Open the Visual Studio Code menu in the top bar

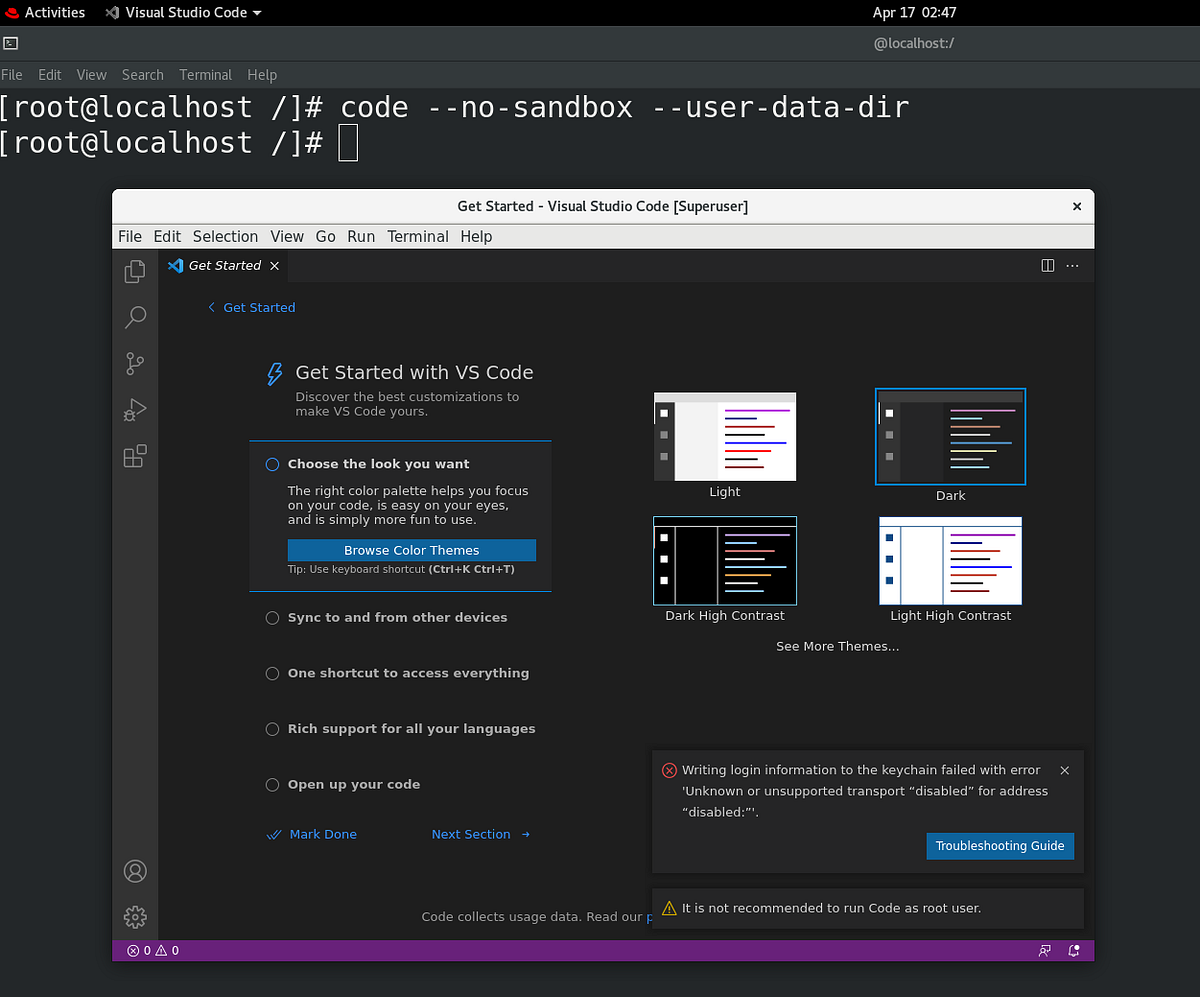pos(183,12)
